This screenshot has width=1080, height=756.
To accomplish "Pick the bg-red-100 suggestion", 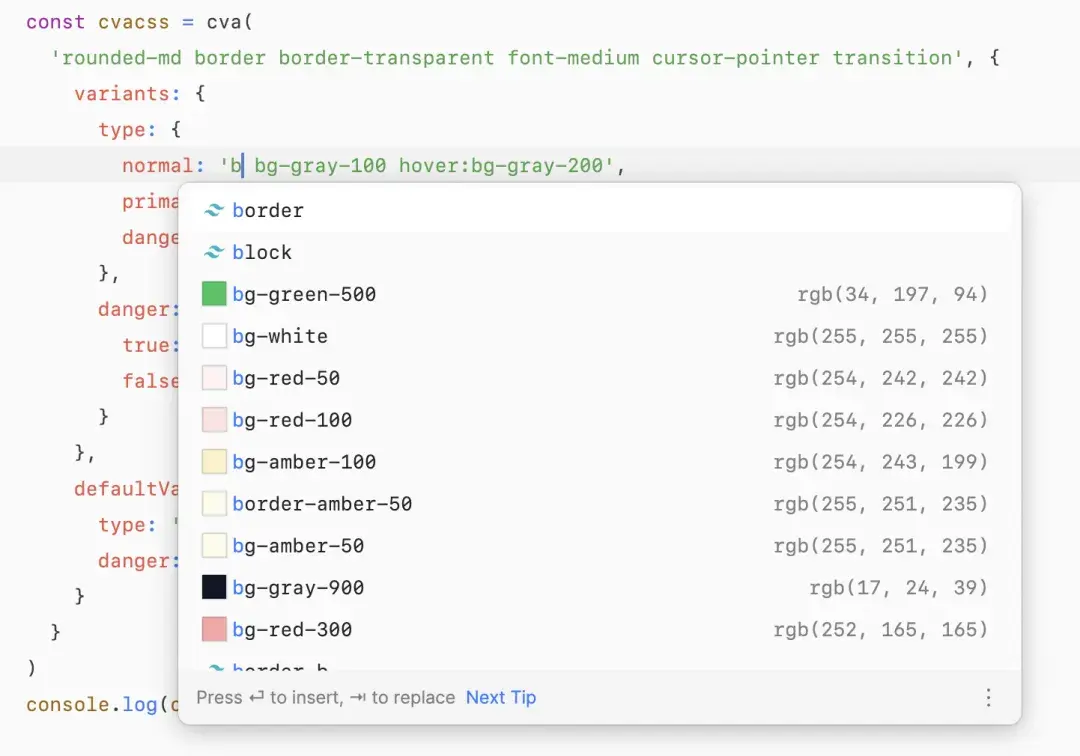I will click(x=599, y=420).
